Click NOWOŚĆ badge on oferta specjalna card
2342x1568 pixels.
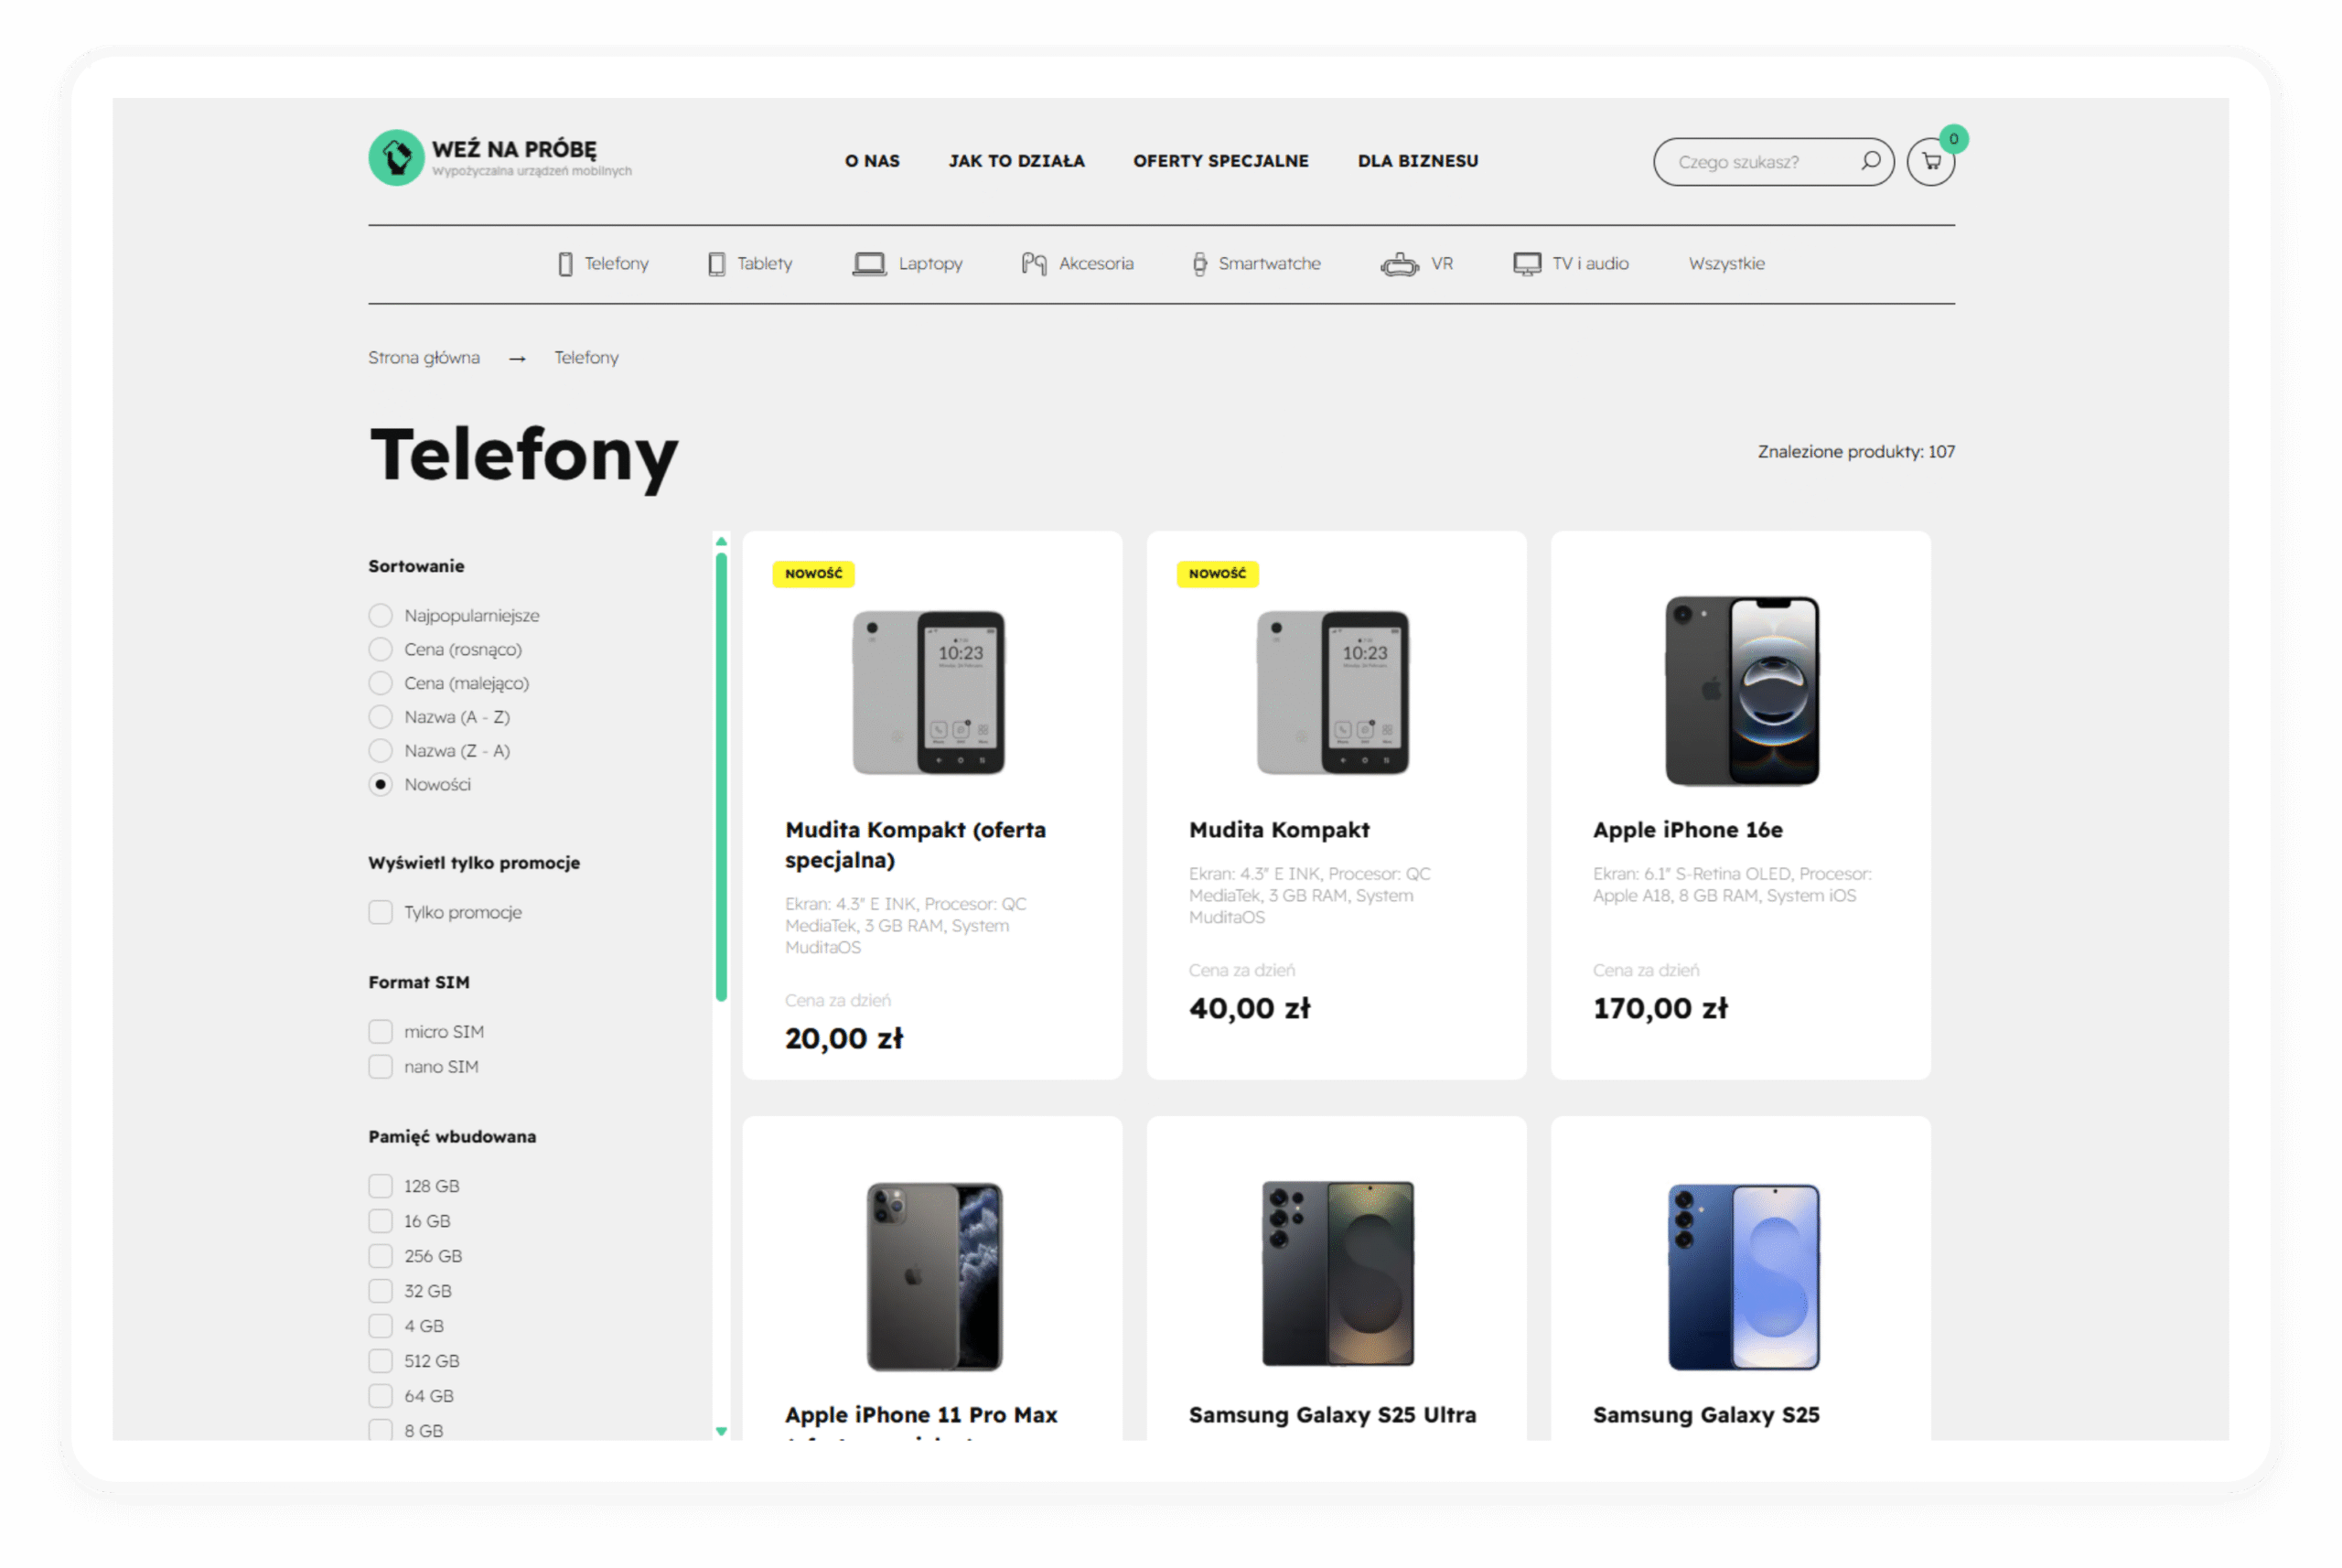pos(813,574)
